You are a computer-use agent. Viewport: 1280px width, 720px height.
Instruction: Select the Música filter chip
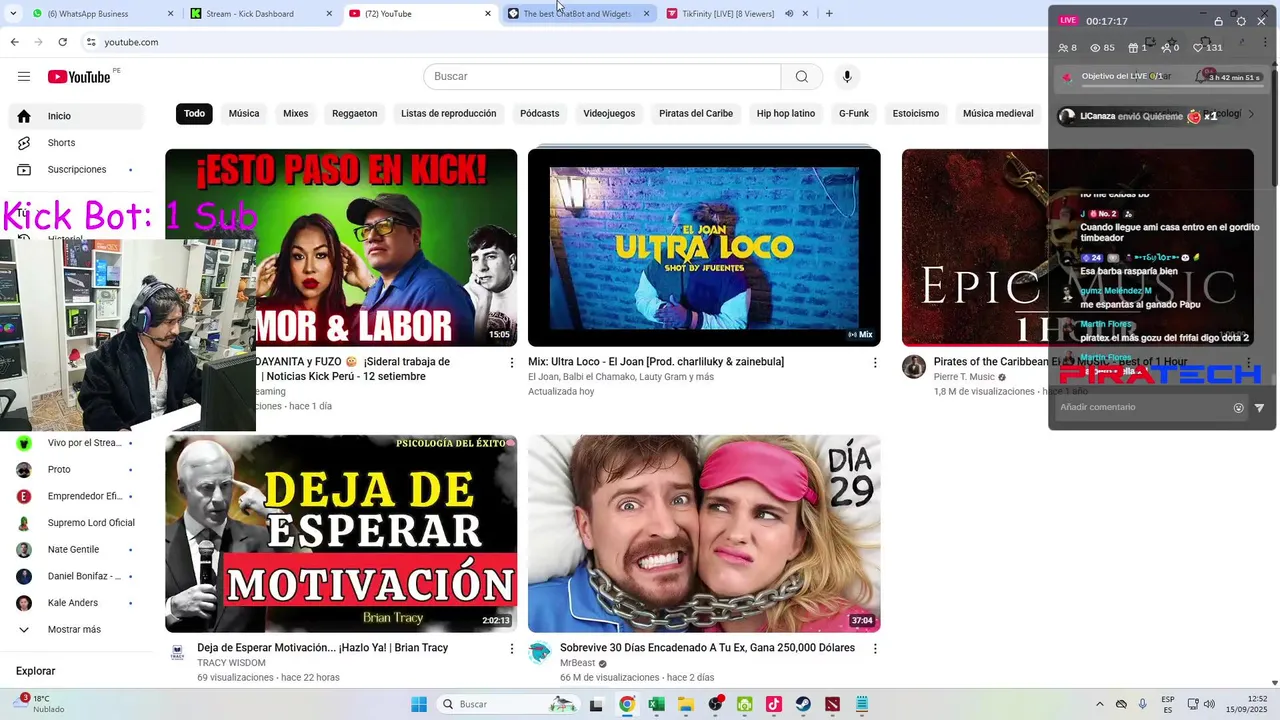coord(244,114)
